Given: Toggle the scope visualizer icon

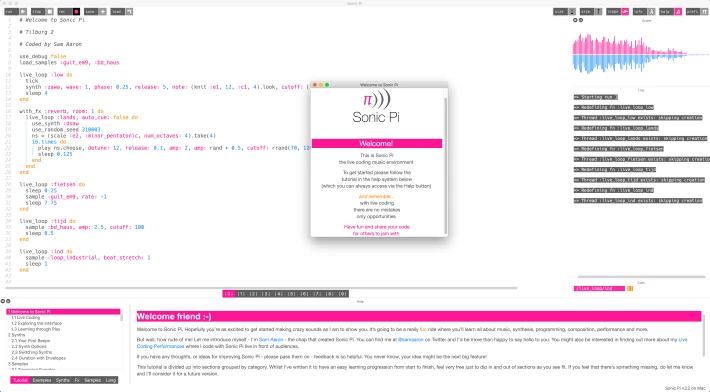Looking at the screenshot, I should pos(625,12).
